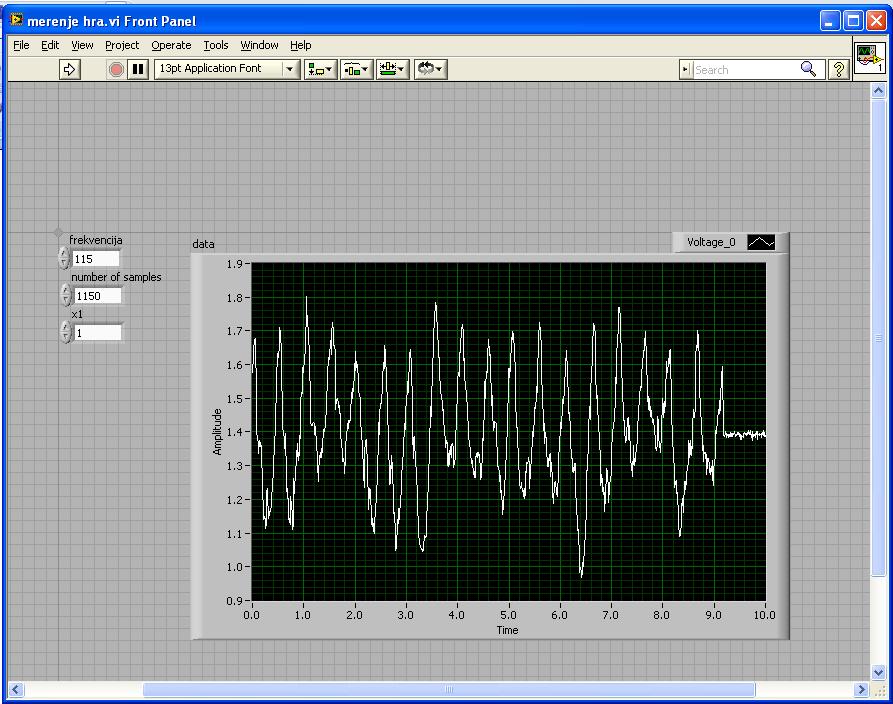Click the x1 increment/decrement stepper
This screenshot has width=893, height=704.
(x=66, y=331)
